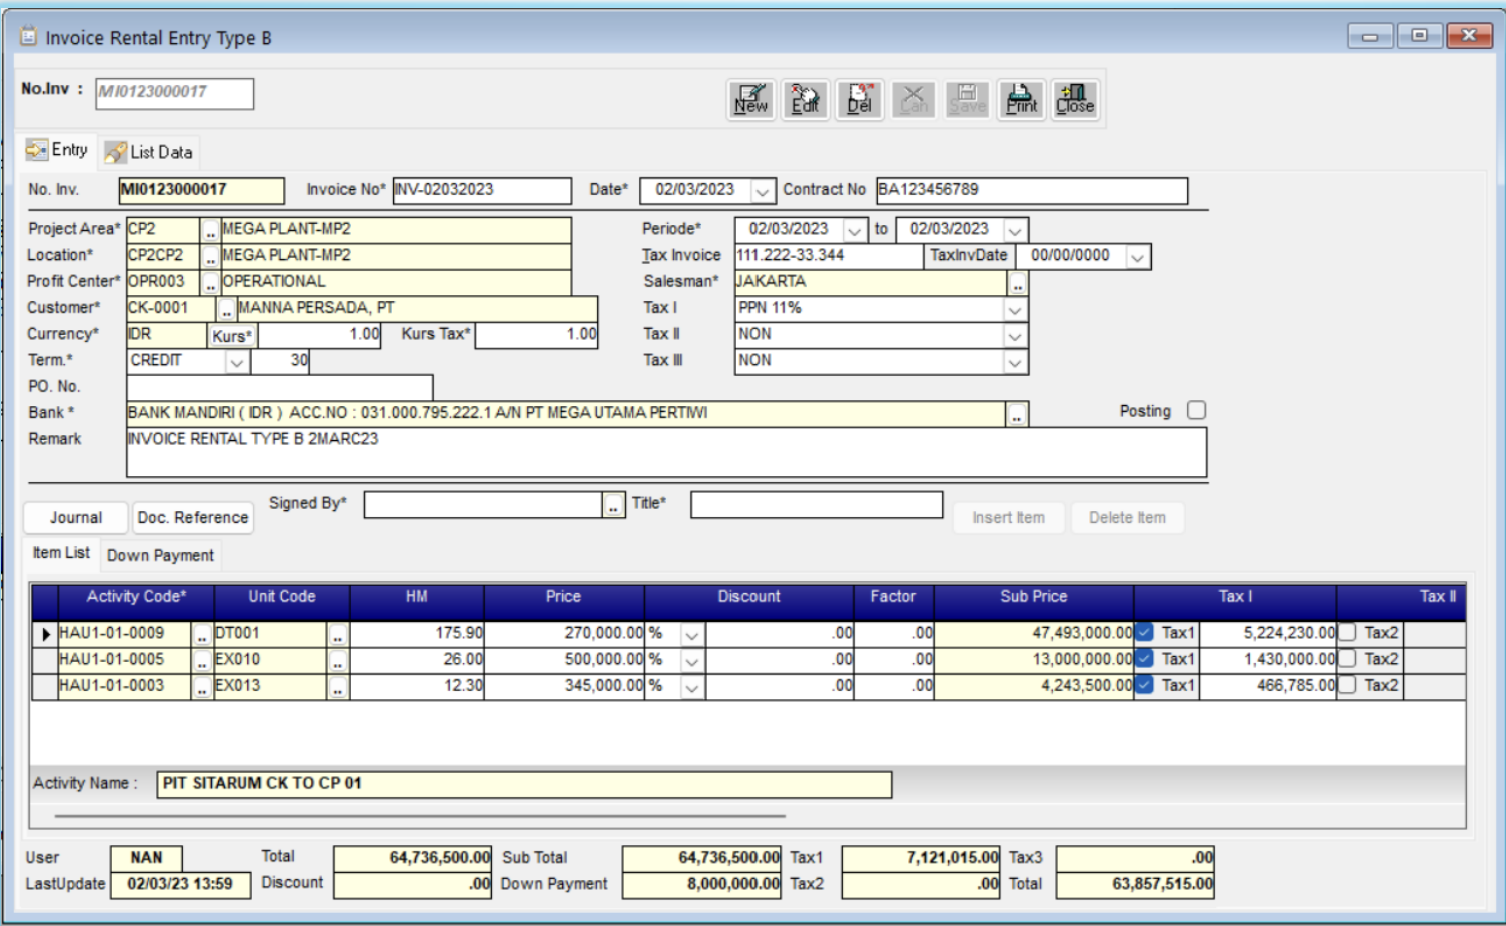
Task: Open activity lookup for HAU1-01-0009
Action: point(202,635)
